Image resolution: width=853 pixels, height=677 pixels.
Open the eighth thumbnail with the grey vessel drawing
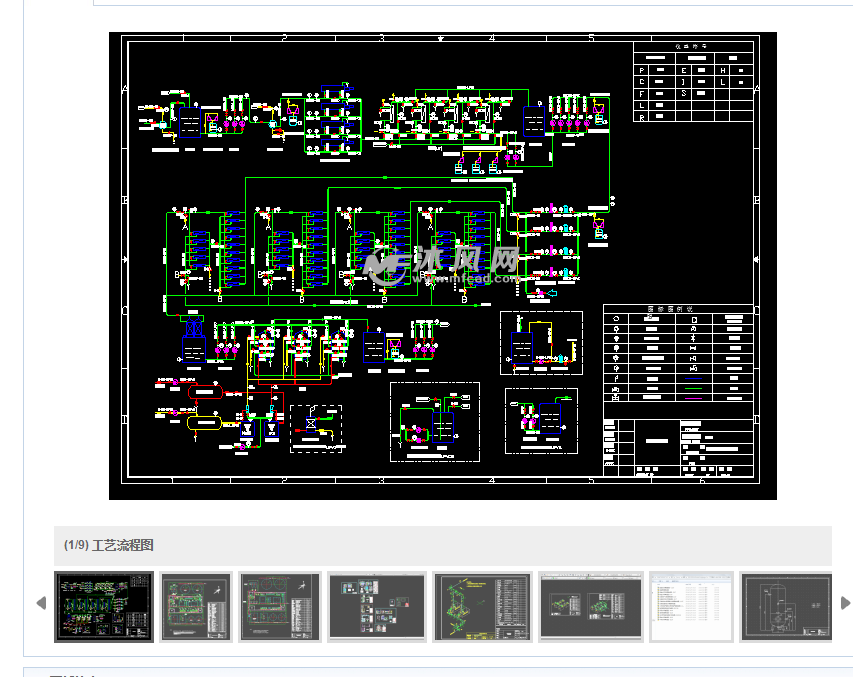tap(786, 607)
